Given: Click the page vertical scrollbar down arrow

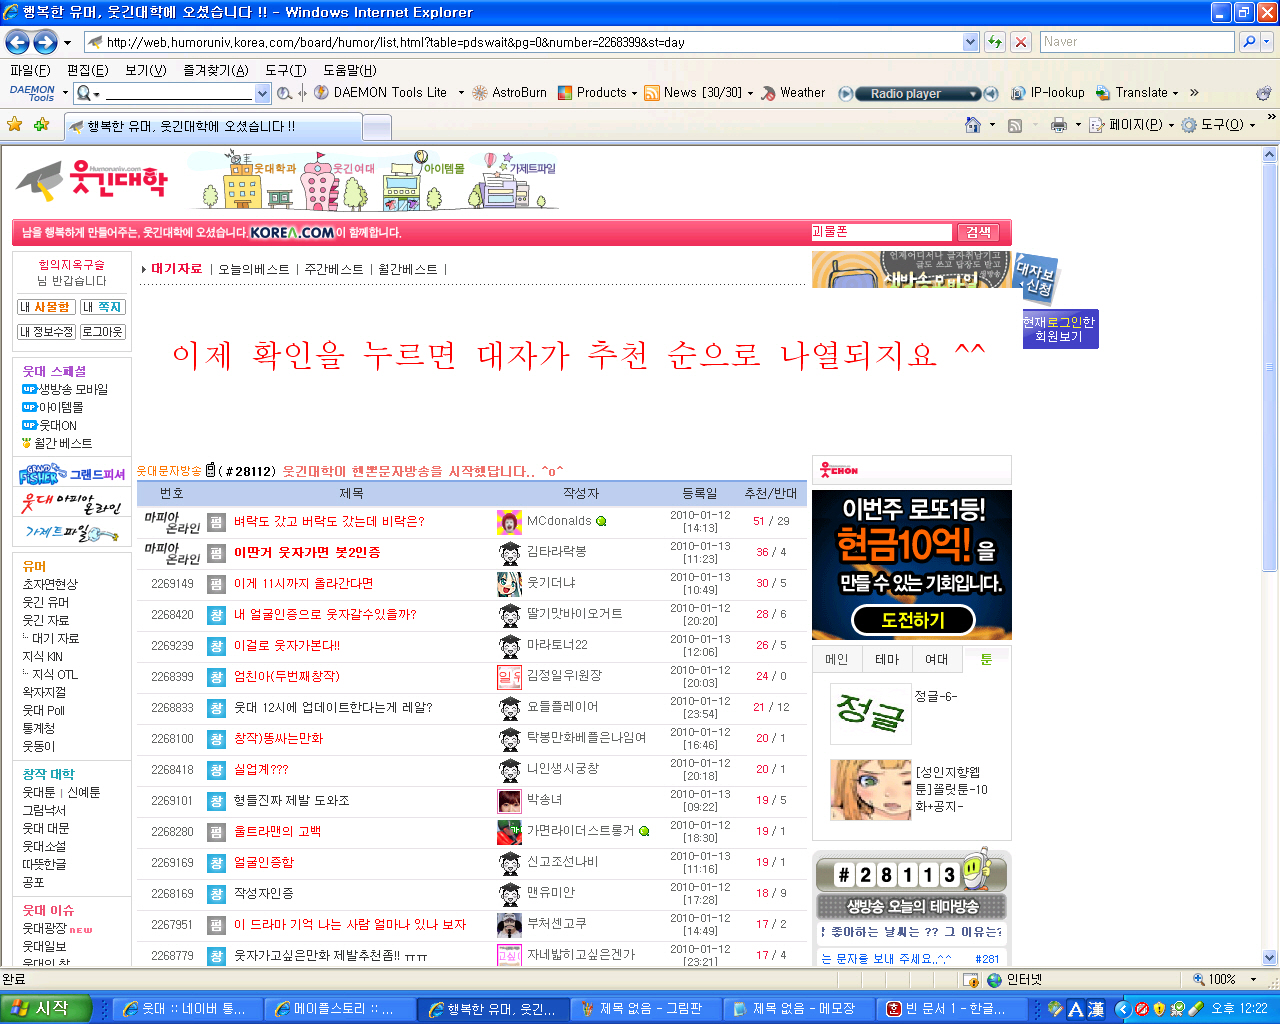Looking at the screenshot, I should (x=1270, y=957).
